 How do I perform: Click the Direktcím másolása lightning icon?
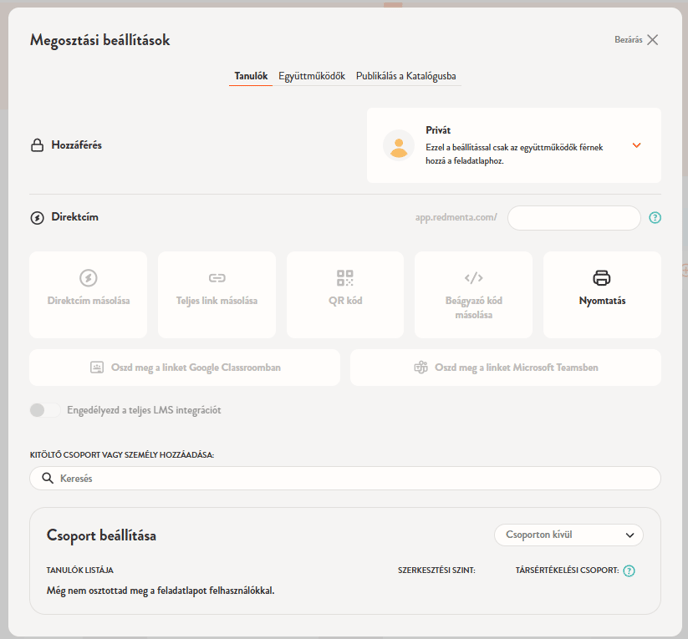coord(88,278)
